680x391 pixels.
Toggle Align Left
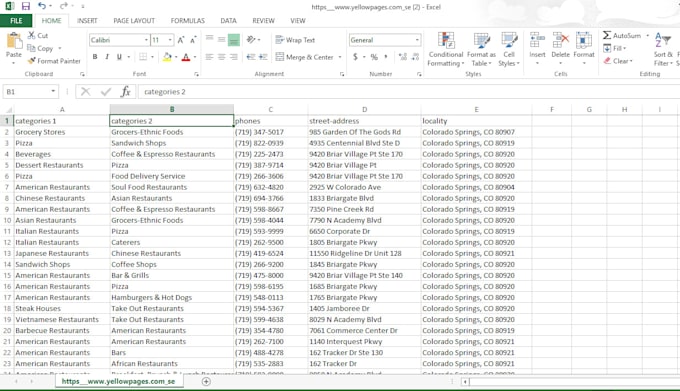point(209,57)
